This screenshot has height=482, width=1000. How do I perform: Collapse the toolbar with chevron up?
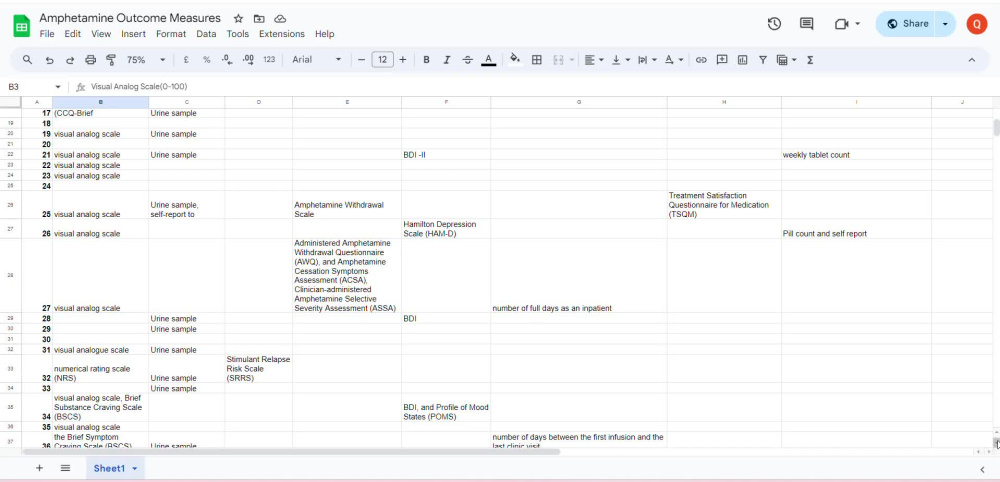click(972, 60)
